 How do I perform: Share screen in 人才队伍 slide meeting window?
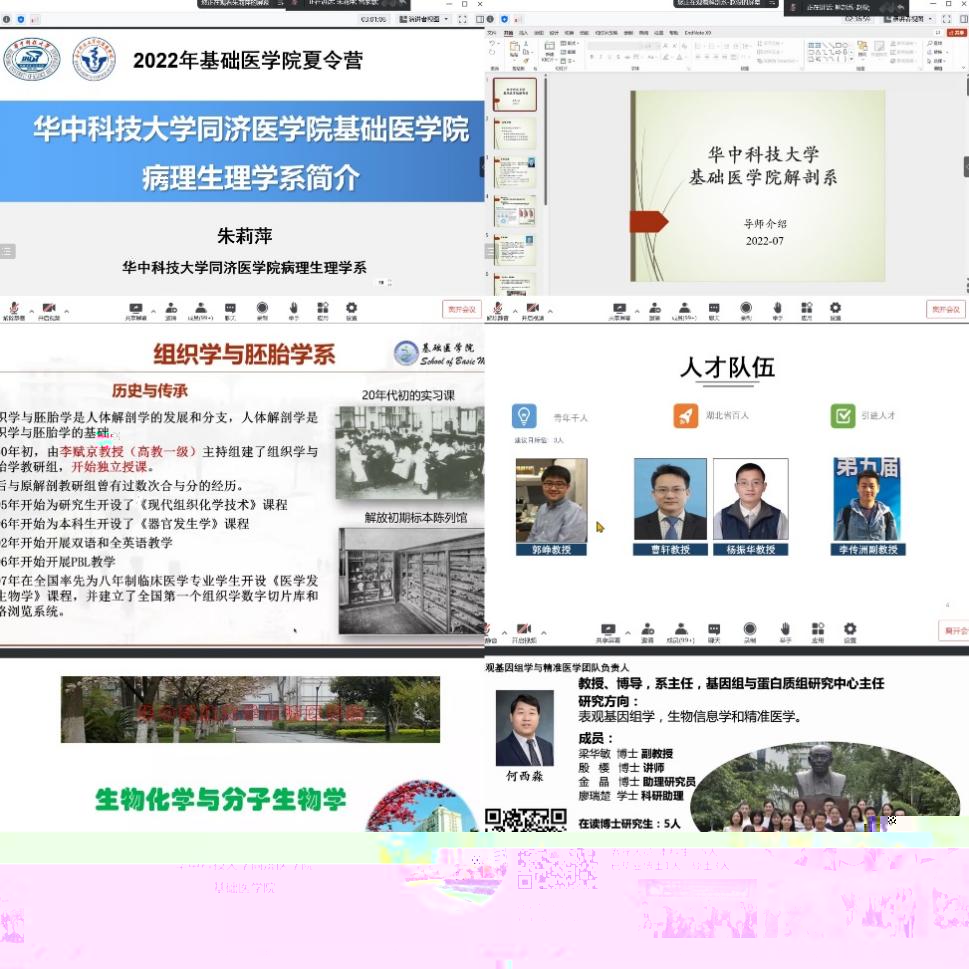click(x=608, y=632)
